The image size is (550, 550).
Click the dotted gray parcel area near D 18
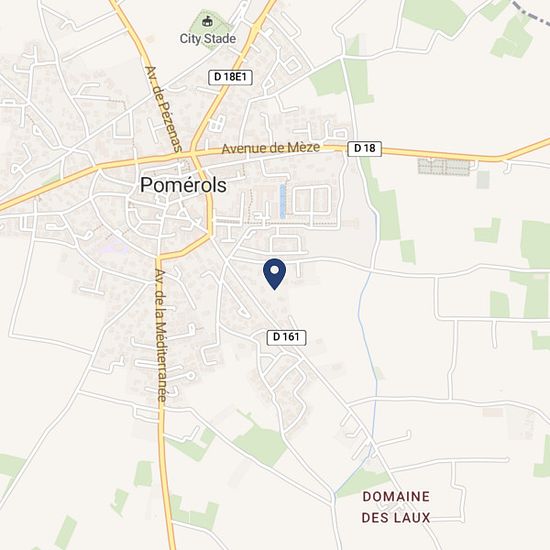click(444, 167)
